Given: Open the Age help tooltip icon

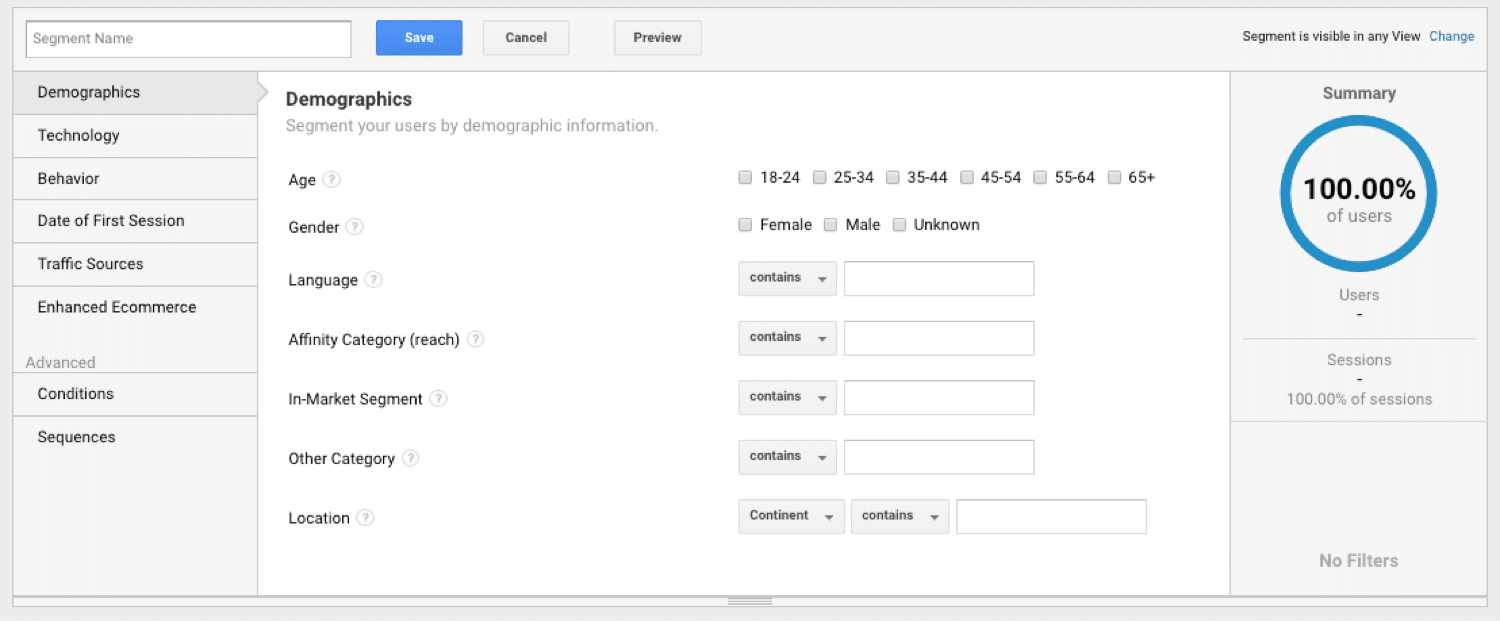Looking at the screenshot, I should tap(330, 179).
